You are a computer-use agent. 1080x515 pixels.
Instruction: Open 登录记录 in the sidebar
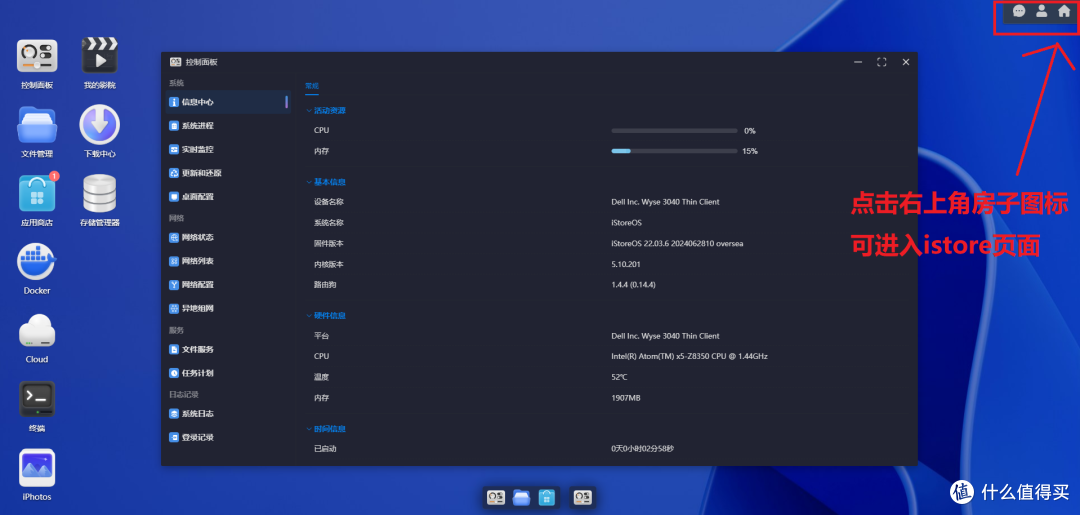click(x=228, y=438)
